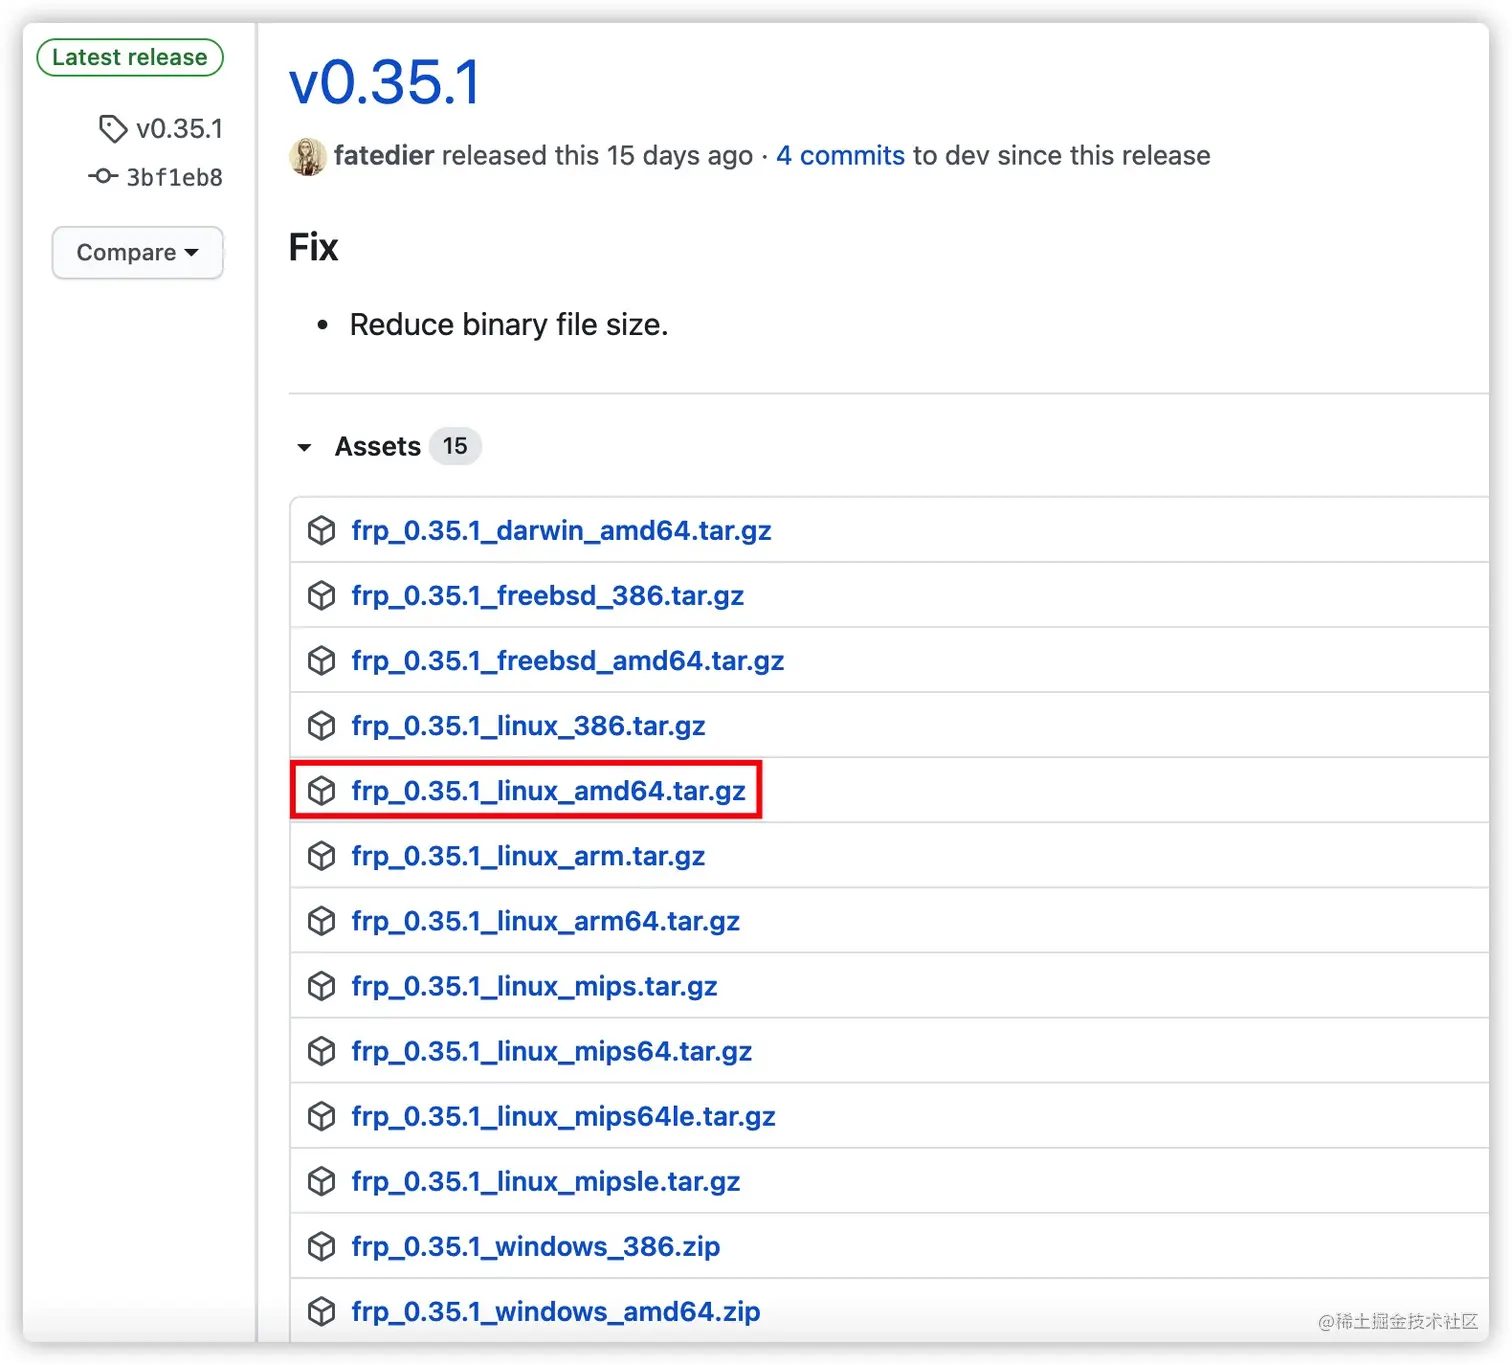Viewport: 1512px width, 1365px height.
Task: Click package icon beside frp_0.35.1_linux_mips64le.tar.gz
Action: (321, 1115)
